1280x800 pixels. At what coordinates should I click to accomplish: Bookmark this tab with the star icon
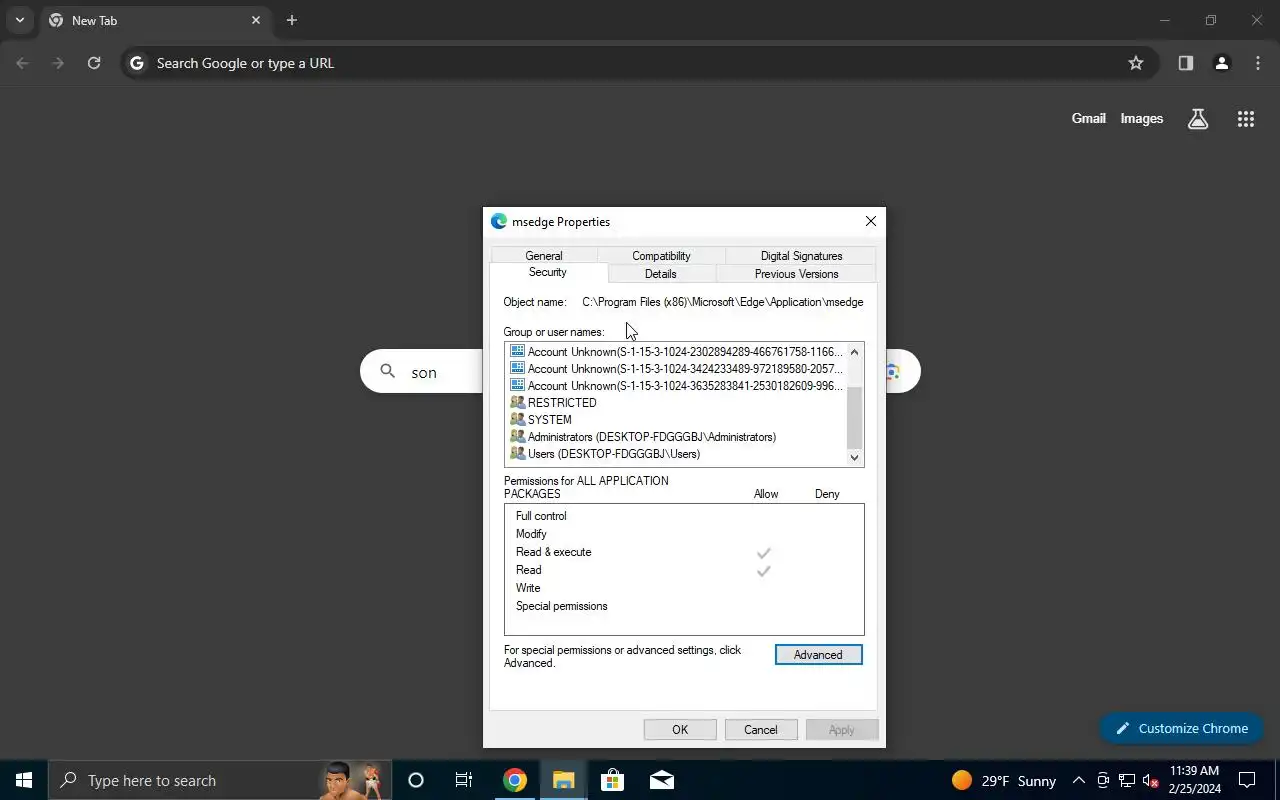(x=1136, y=63)
